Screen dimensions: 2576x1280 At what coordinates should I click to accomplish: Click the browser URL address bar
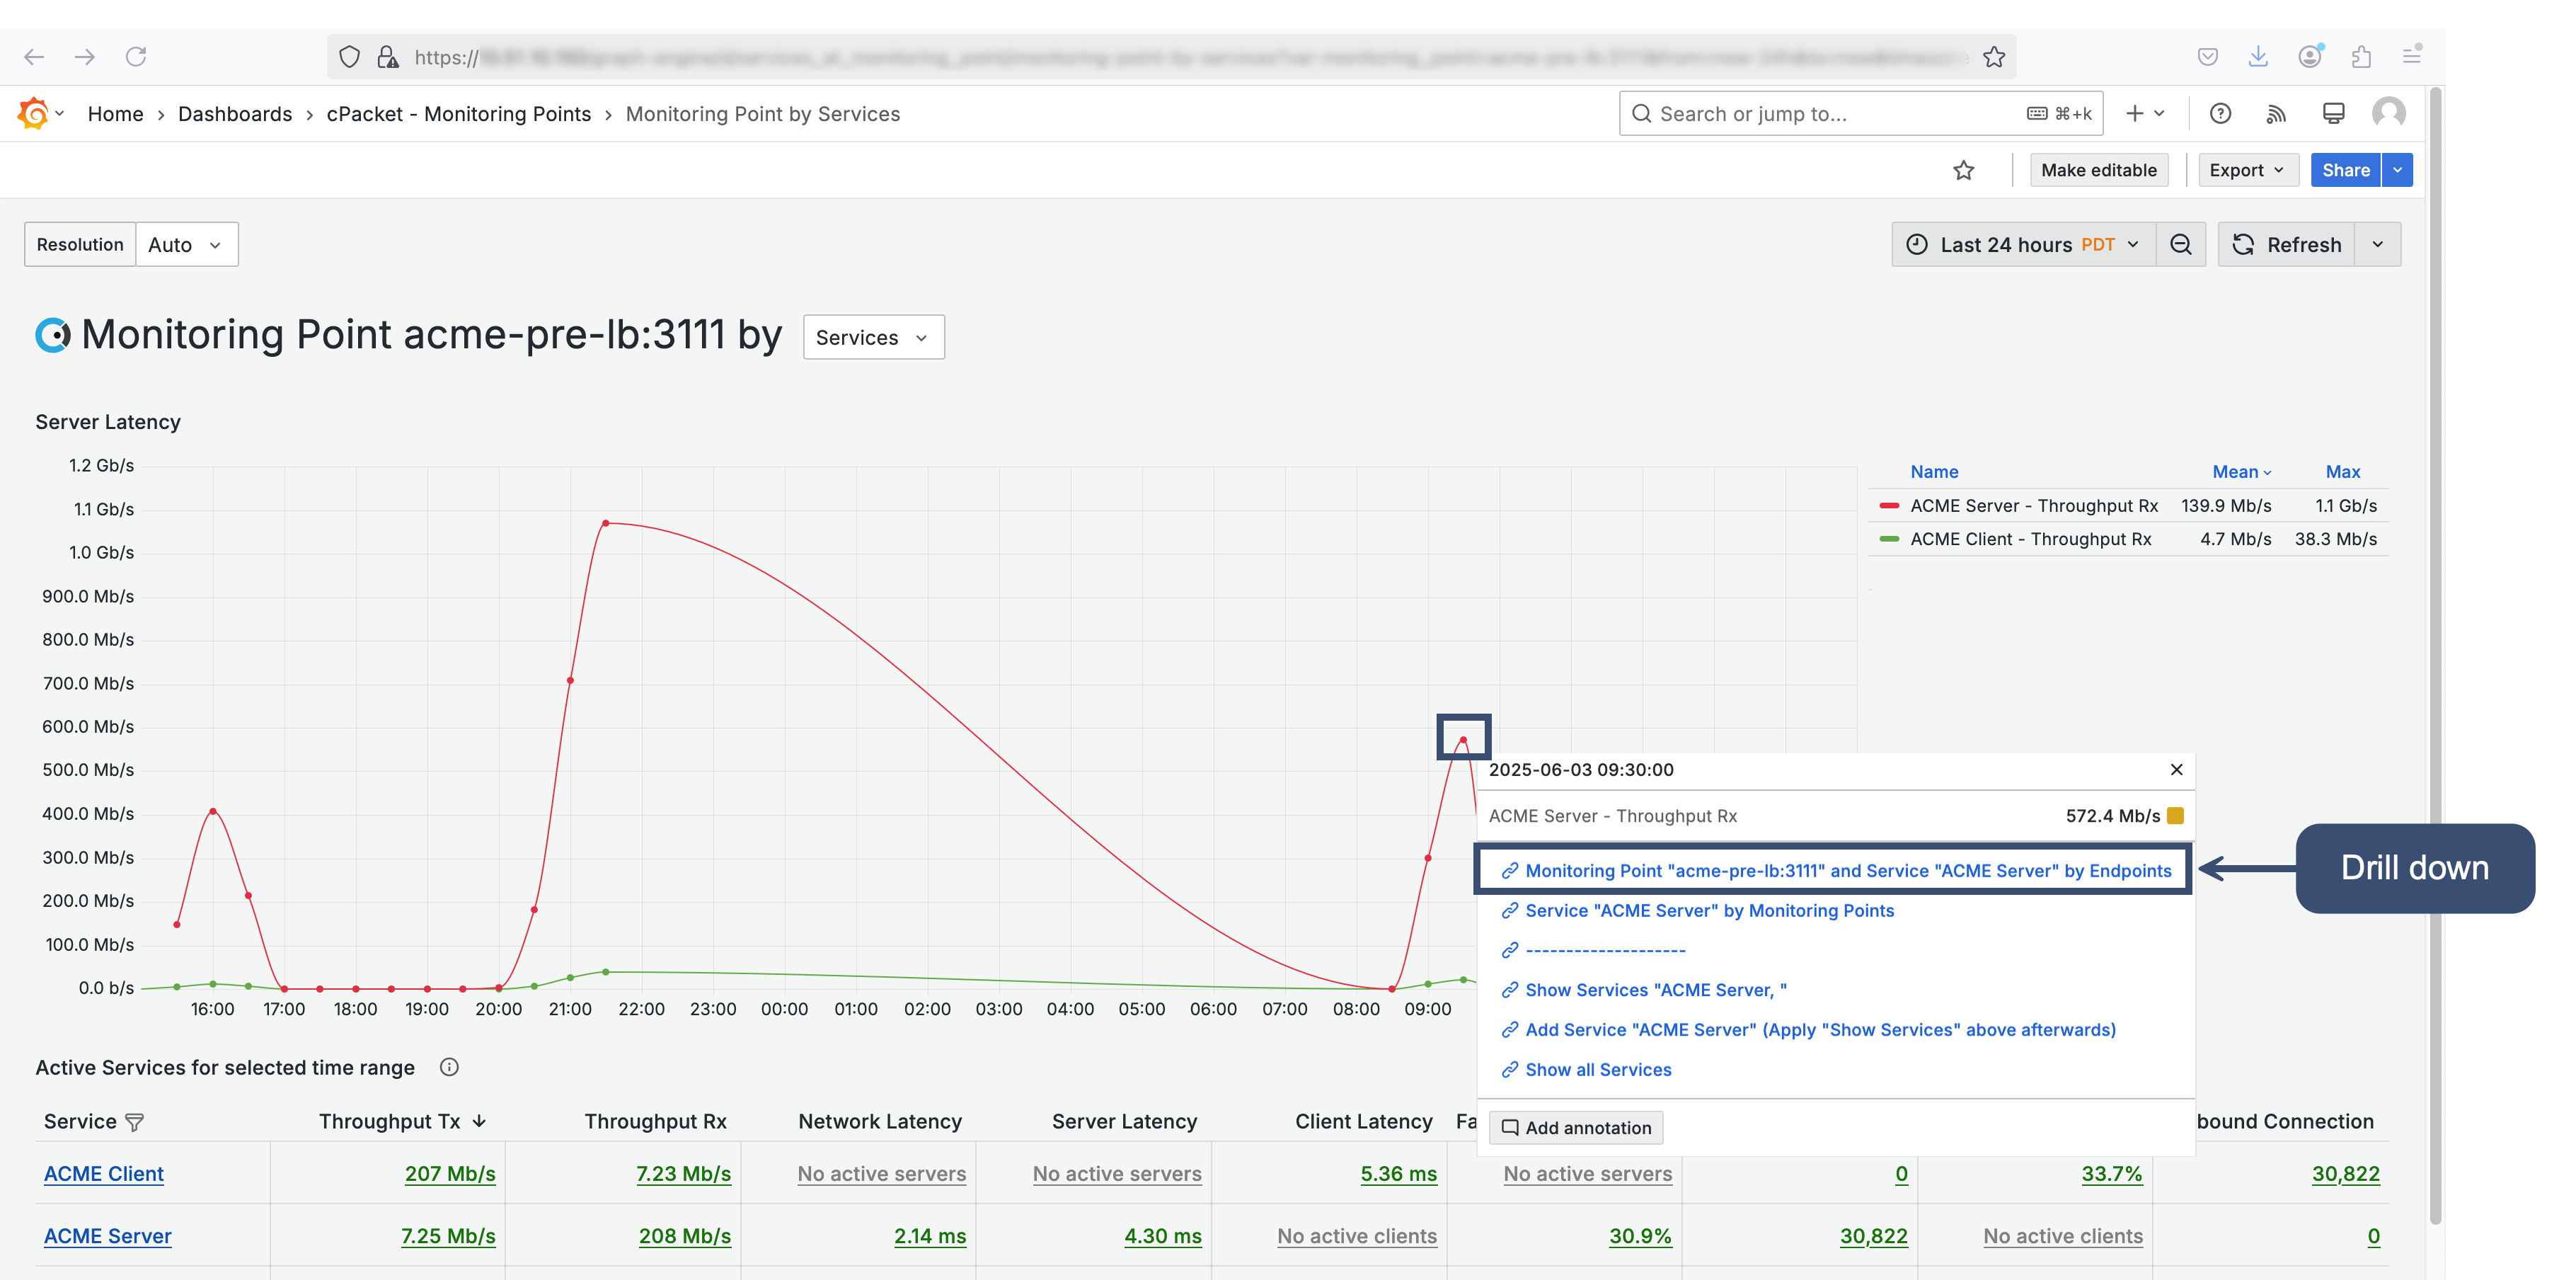tap(1170, 57)
